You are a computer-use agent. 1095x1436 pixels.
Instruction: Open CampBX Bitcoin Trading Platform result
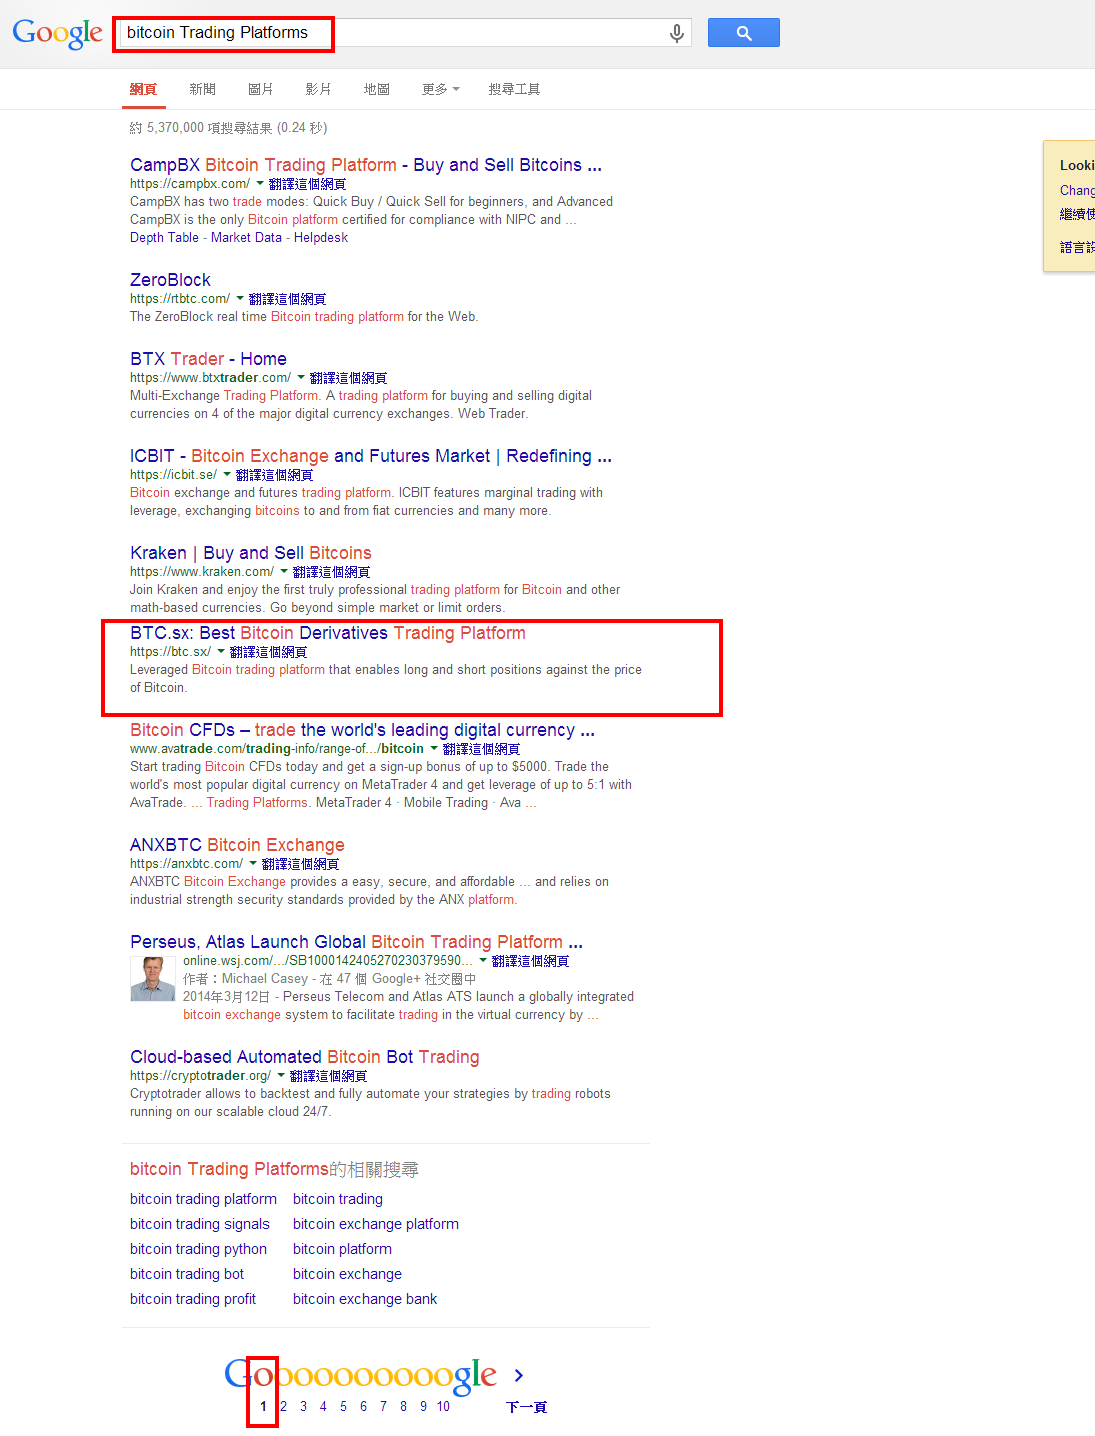(x=366, y=165)
